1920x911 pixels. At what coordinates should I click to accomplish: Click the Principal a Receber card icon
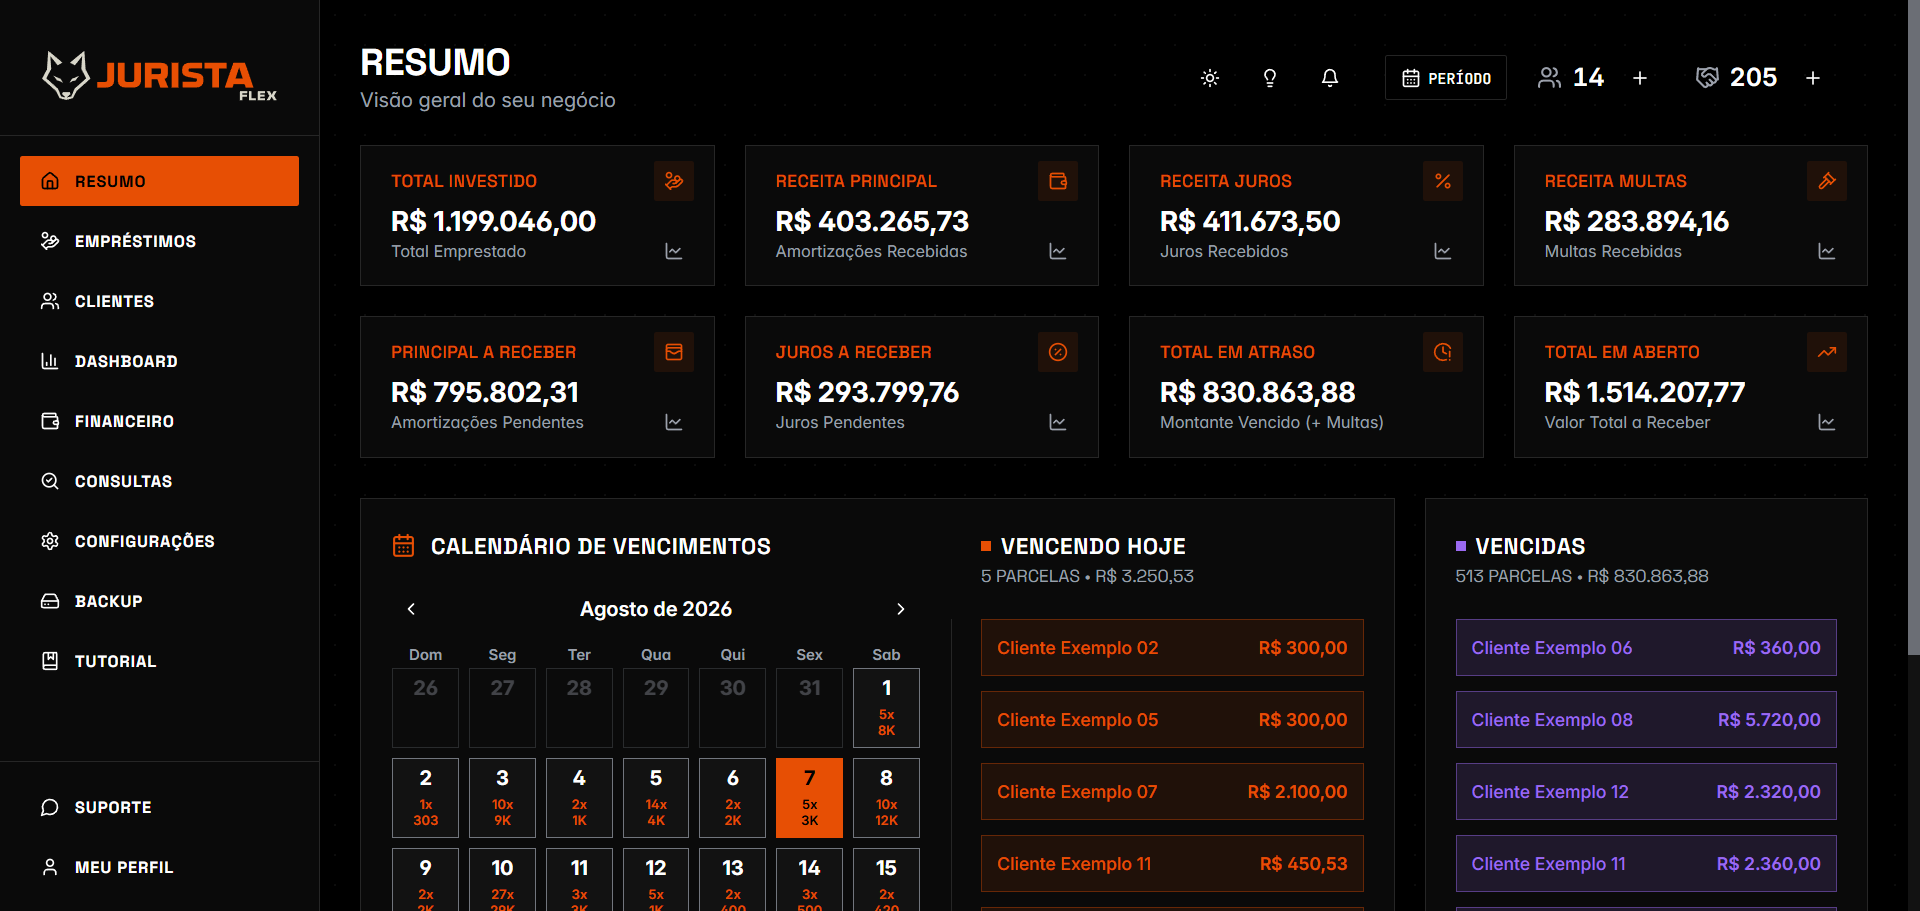pyautogui.click(x=674, y=352)
